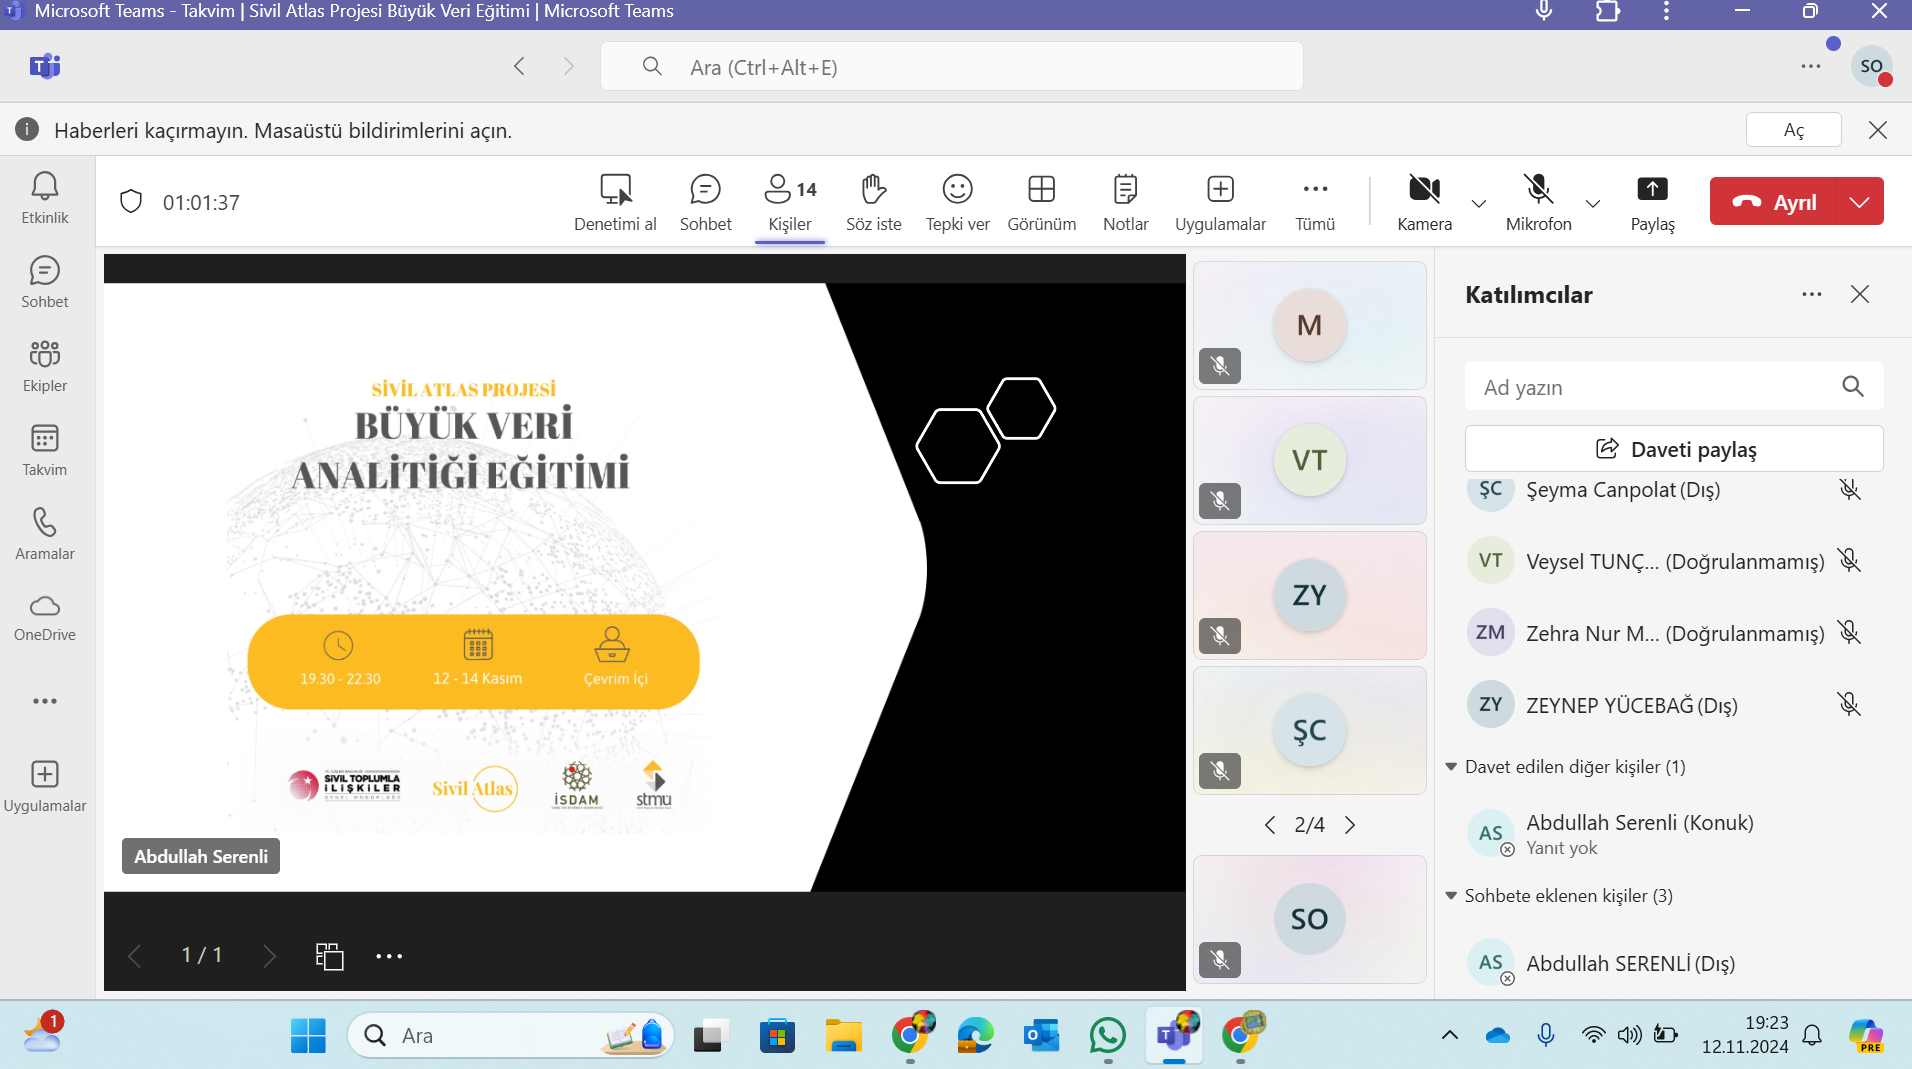Collapse 'Davet edilen diğer kişiler' section
The width and height of the screenshot is (1912, 1069).
pos(1451,767)
